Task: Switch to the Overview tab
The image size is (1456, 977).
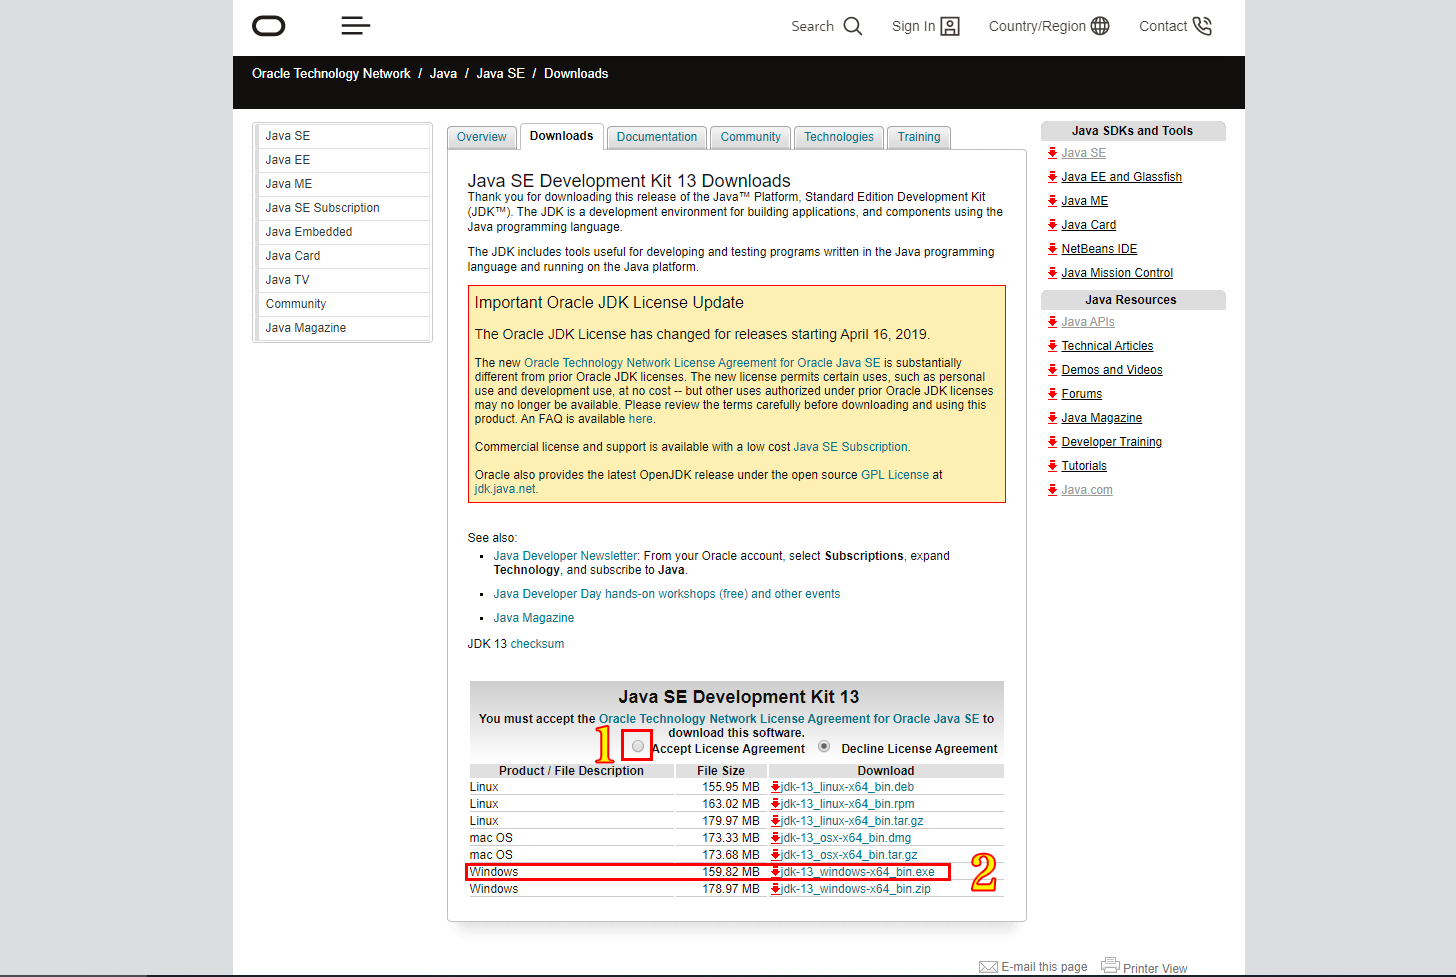Action: click(x=482, y=138)
